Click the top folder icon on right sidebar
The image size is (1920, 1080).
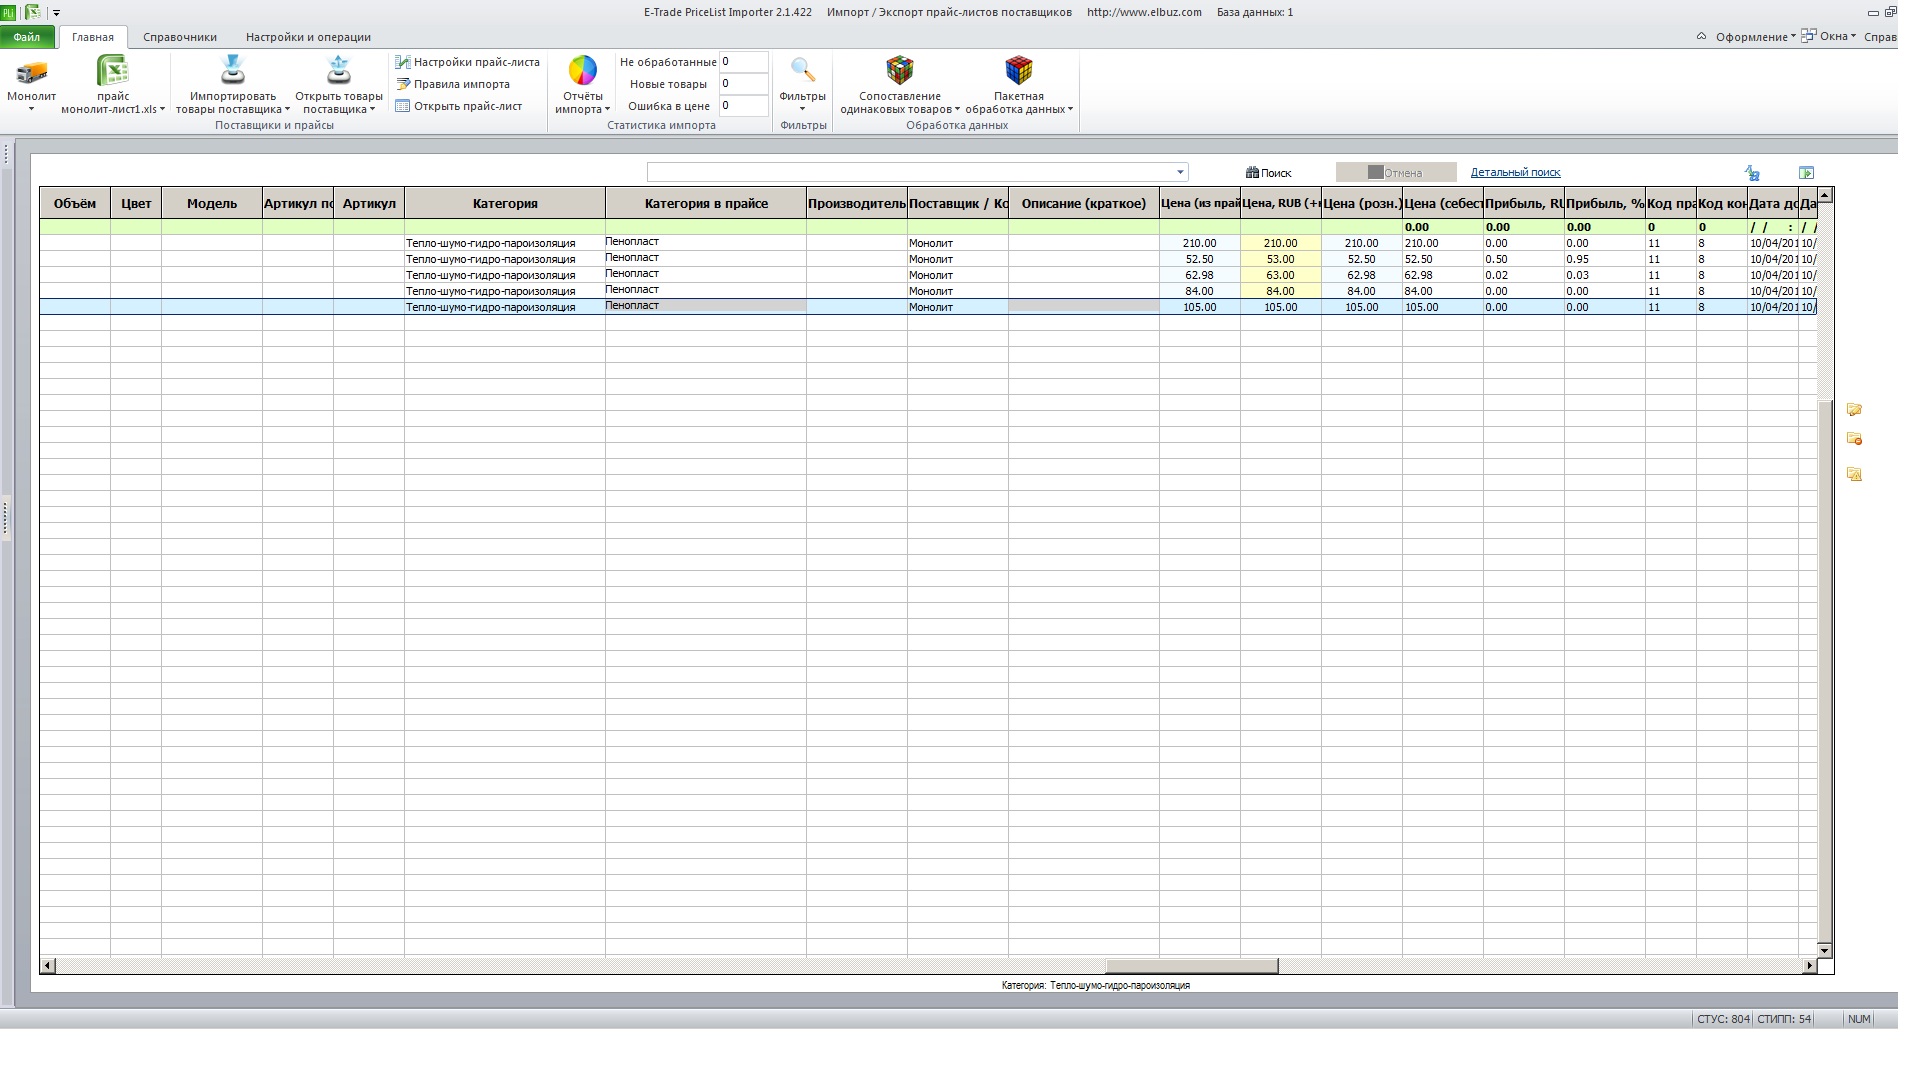coord(1854,410)
